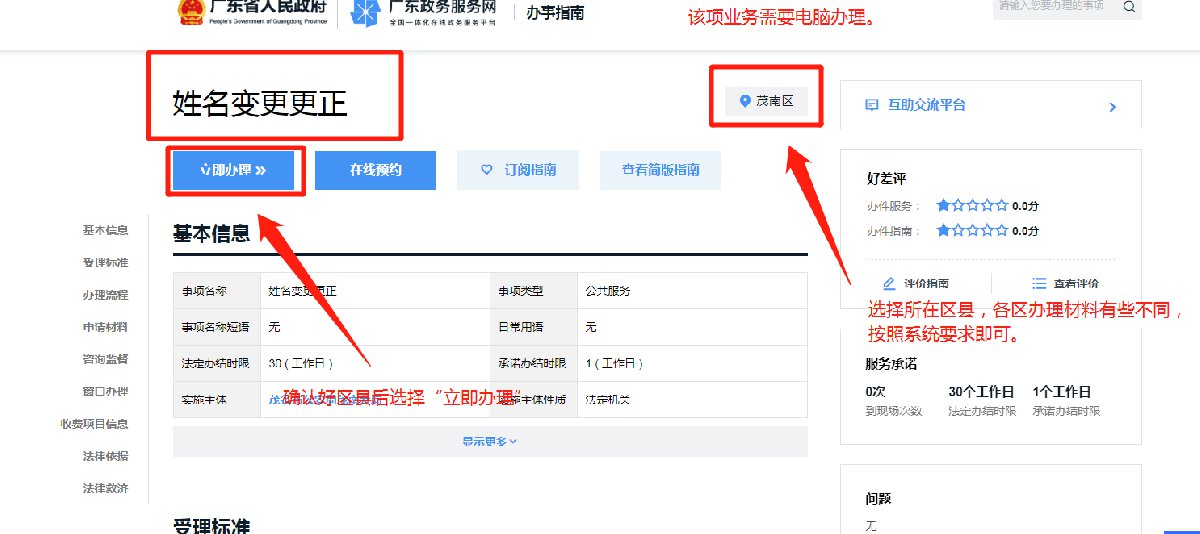Click the 日常用语 row label
The image size is (1200, 534).
click(x=522, y=327)
